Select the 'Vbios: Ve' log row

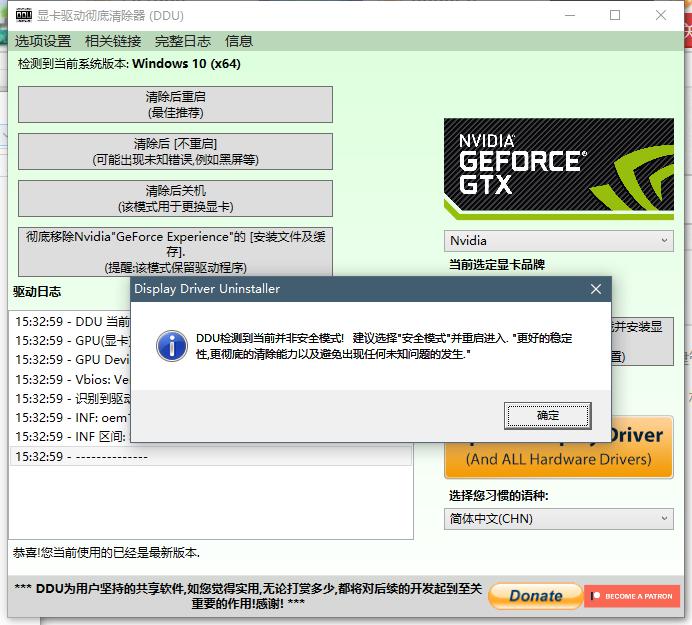pos(71,380)
